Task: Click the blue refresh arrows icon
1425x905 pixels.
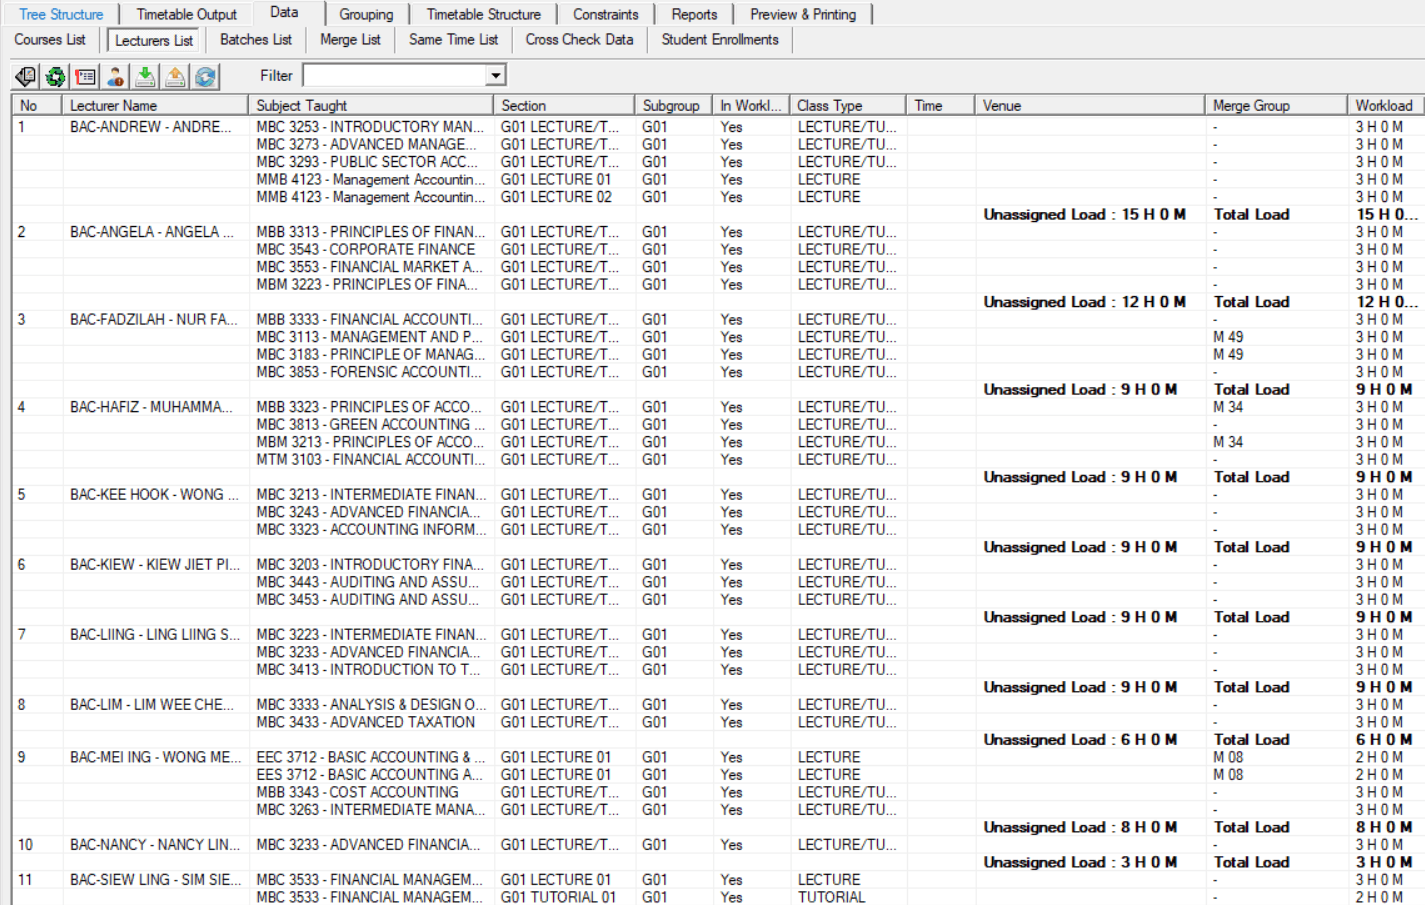Action: 205,76
